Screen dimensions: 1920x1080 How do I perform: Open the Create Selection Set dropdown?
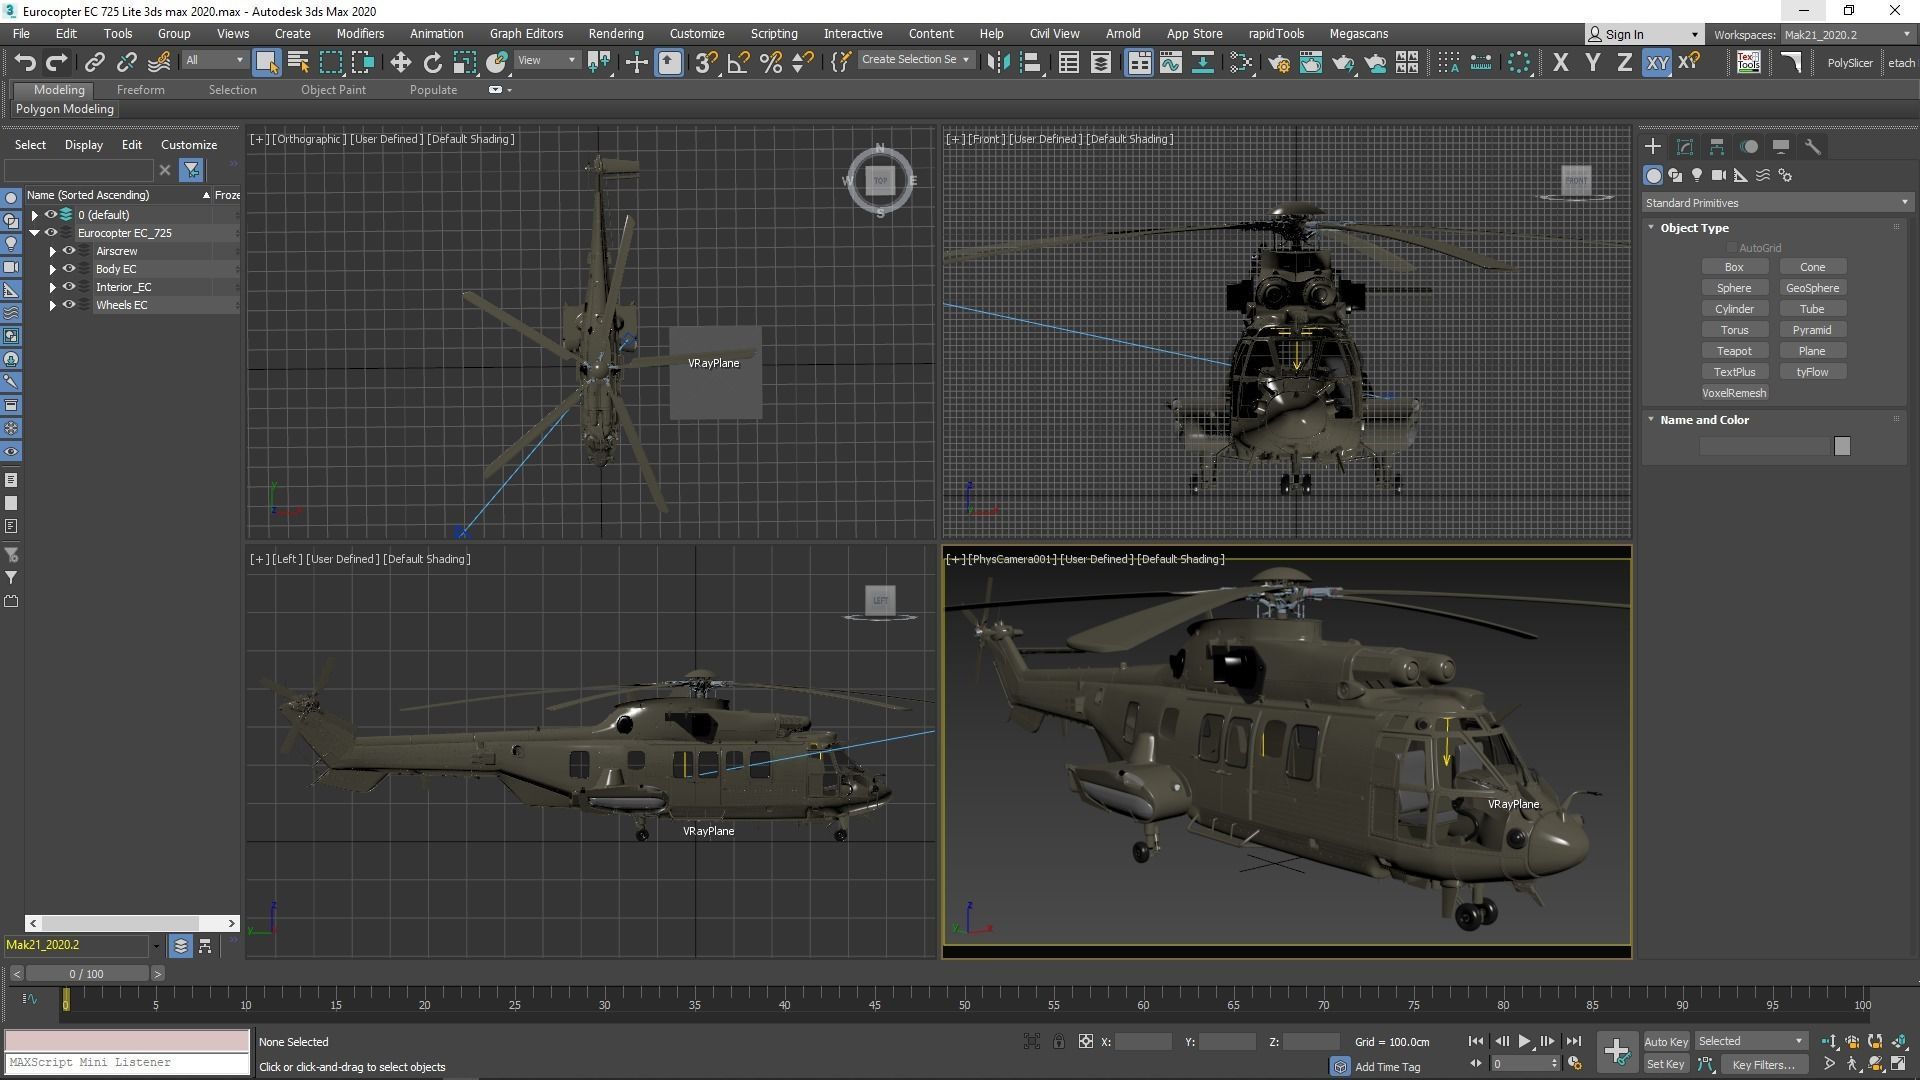click(915, 60)
